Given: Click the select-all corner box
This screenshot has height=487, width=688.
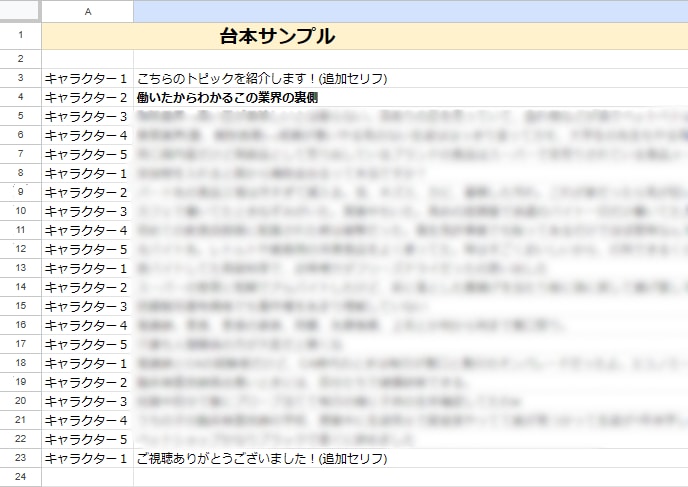Looking at the screenshot, I should tap(20, 11).
